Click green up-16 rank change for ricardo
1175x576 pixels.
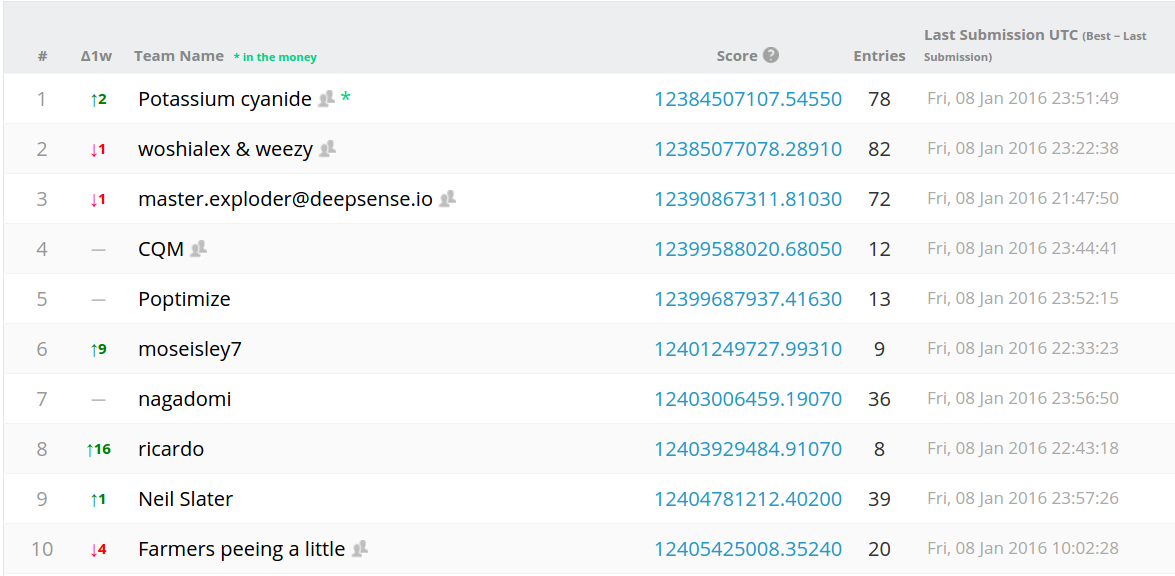pos(98,449)
